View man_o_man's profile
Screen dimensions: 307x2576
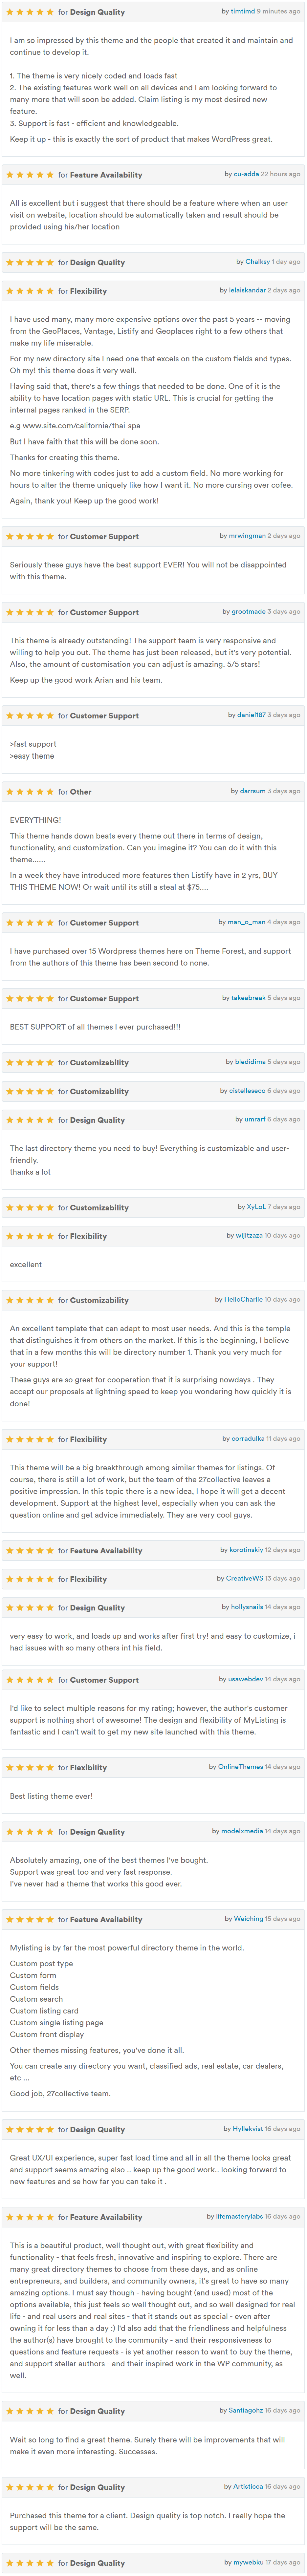[247, 922]
